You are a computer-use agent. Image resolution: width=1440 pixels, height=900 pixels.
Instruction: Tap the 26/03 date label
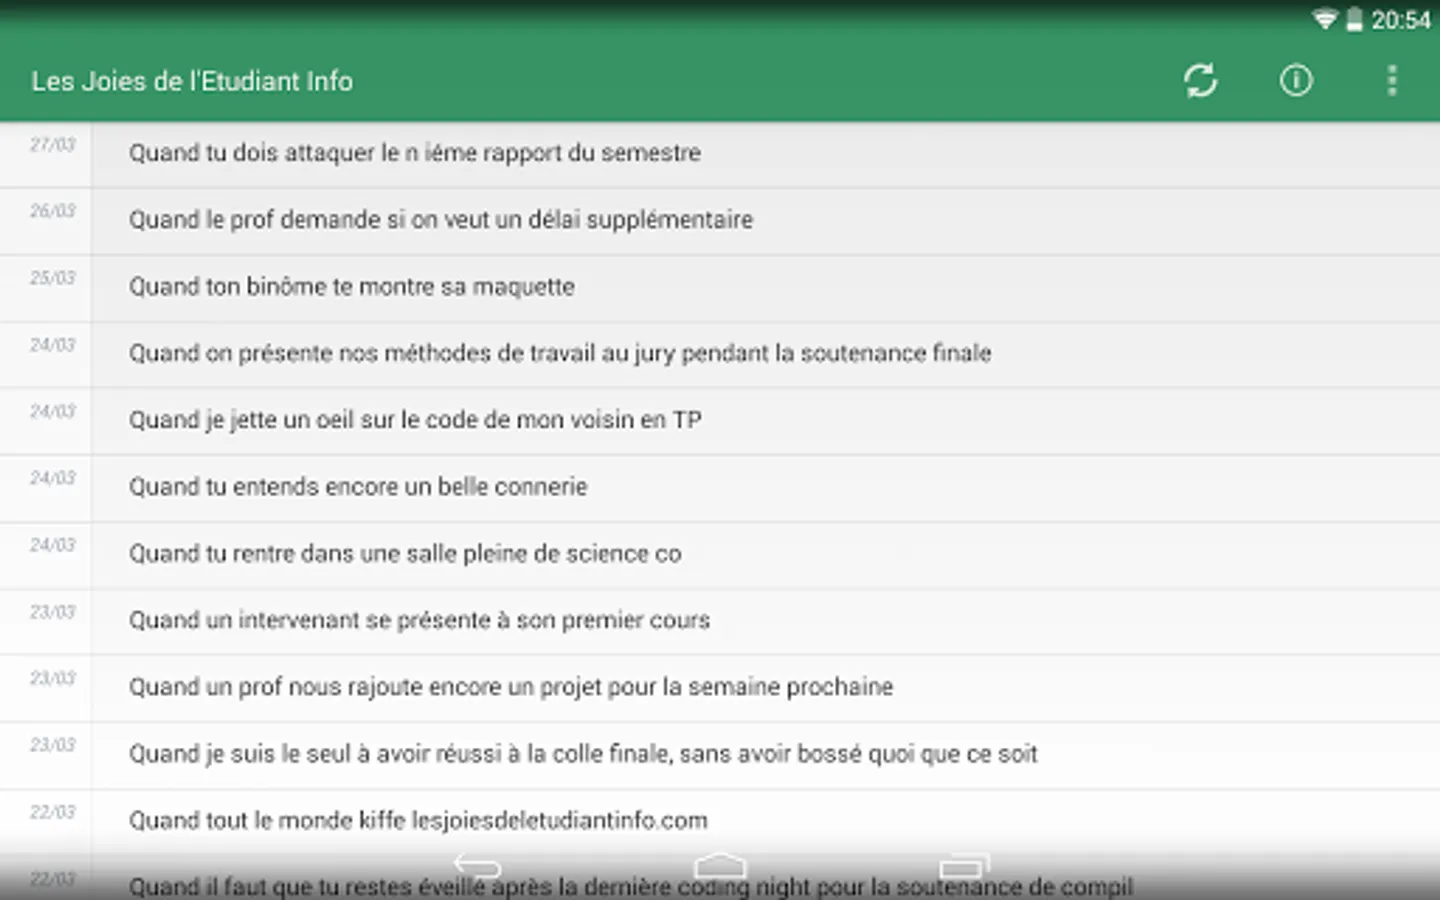click(53, 211)
